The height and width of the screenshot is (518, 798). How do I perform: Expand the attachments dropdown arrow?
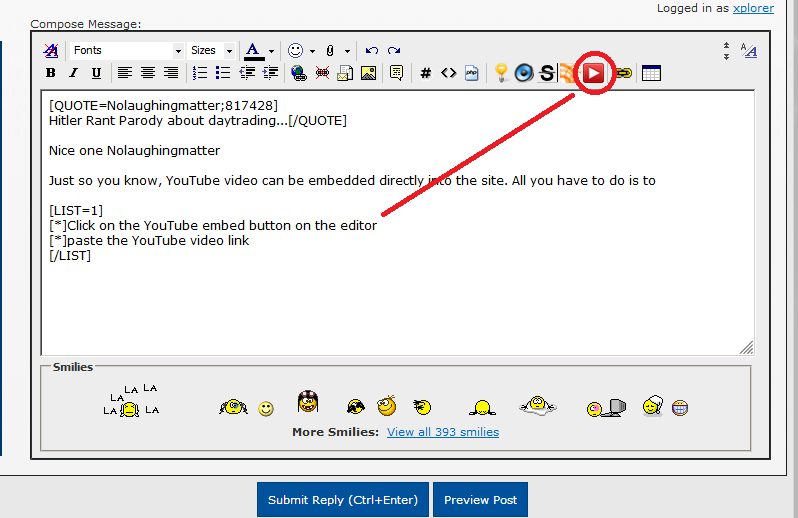point(347,51)
